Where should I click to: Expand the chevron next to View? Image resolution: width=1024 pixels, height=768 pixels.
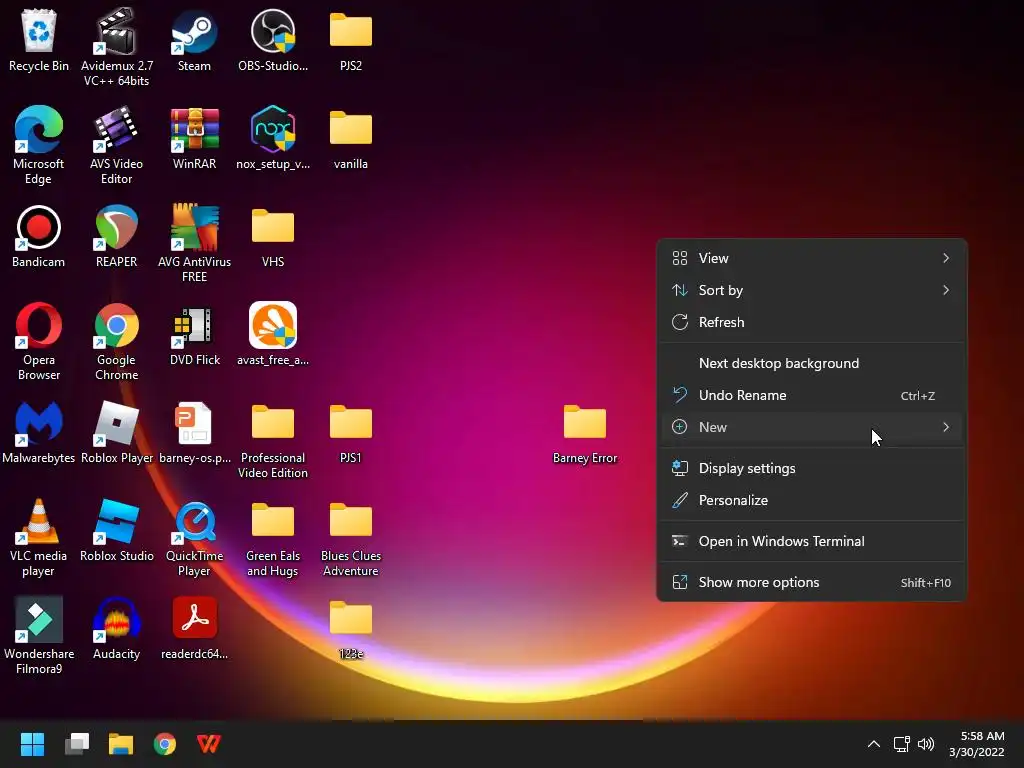click(x=946, y=258)
